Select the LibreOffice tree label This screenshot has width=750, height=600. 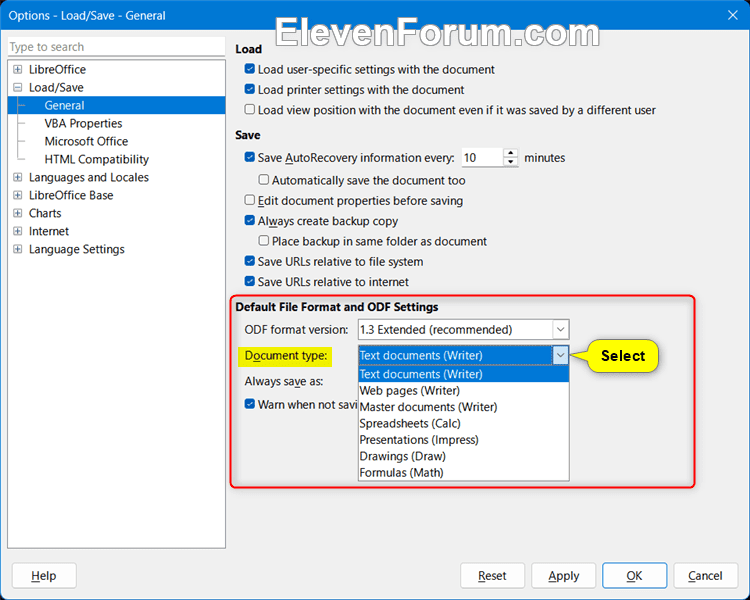tap(57, 69)
